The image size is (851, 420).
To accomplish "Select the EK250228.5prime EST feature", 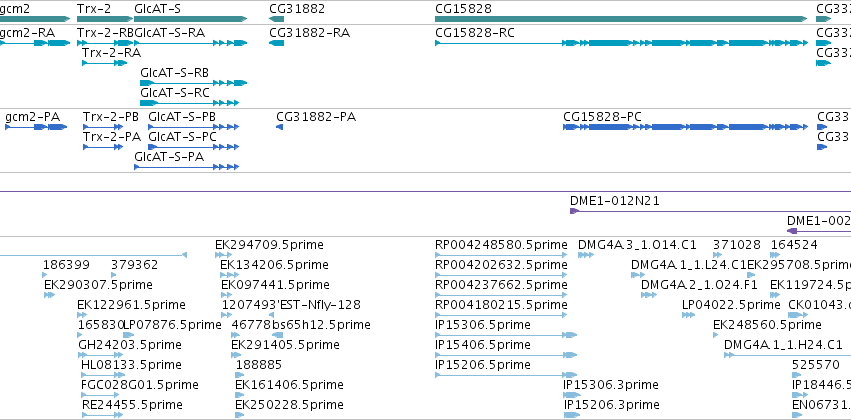I will (x=240, y=415).
